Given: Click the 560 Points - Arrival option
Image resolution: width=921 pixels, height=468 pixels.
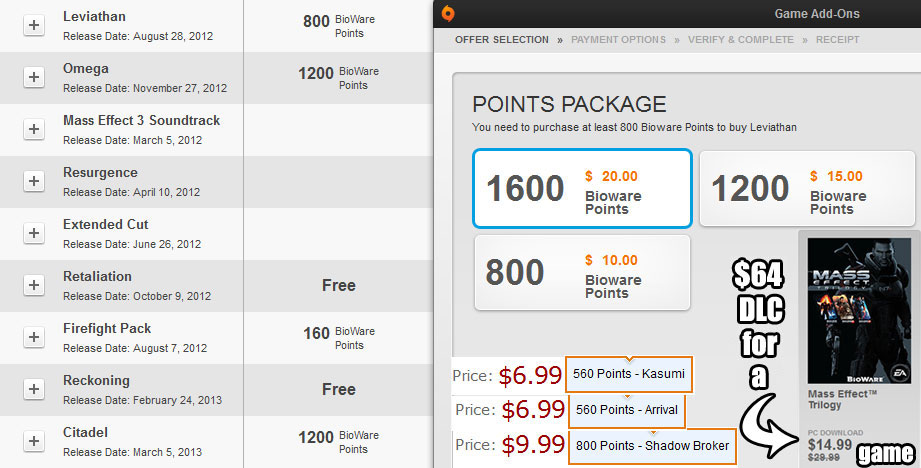Looking at the screenshot, I should click(x=627, y=409).
